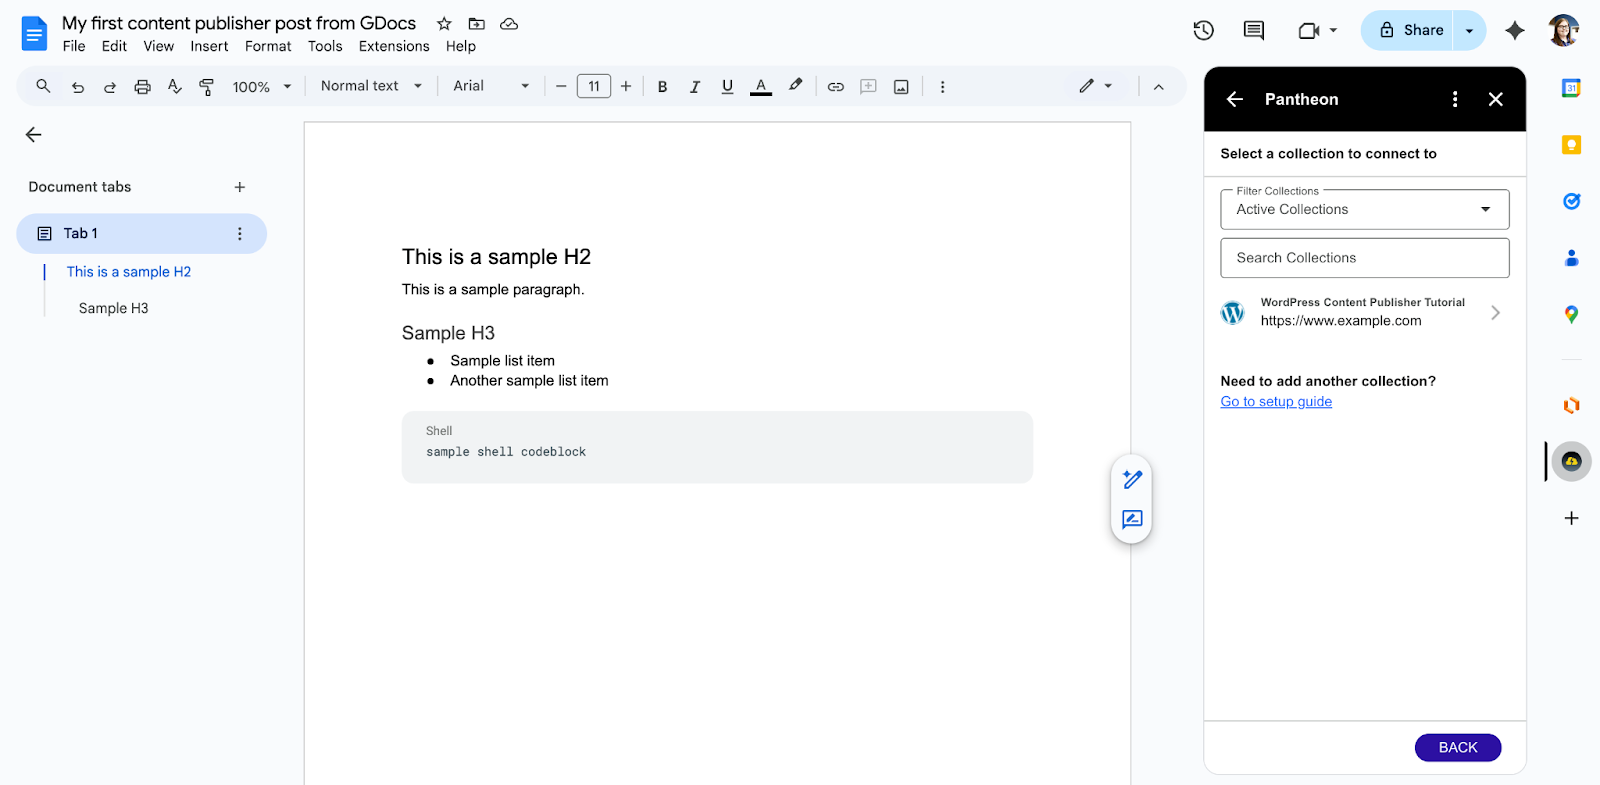1600x785 pixels.
Task: Open the Google Docs home icon
Action: click(34, 34)
